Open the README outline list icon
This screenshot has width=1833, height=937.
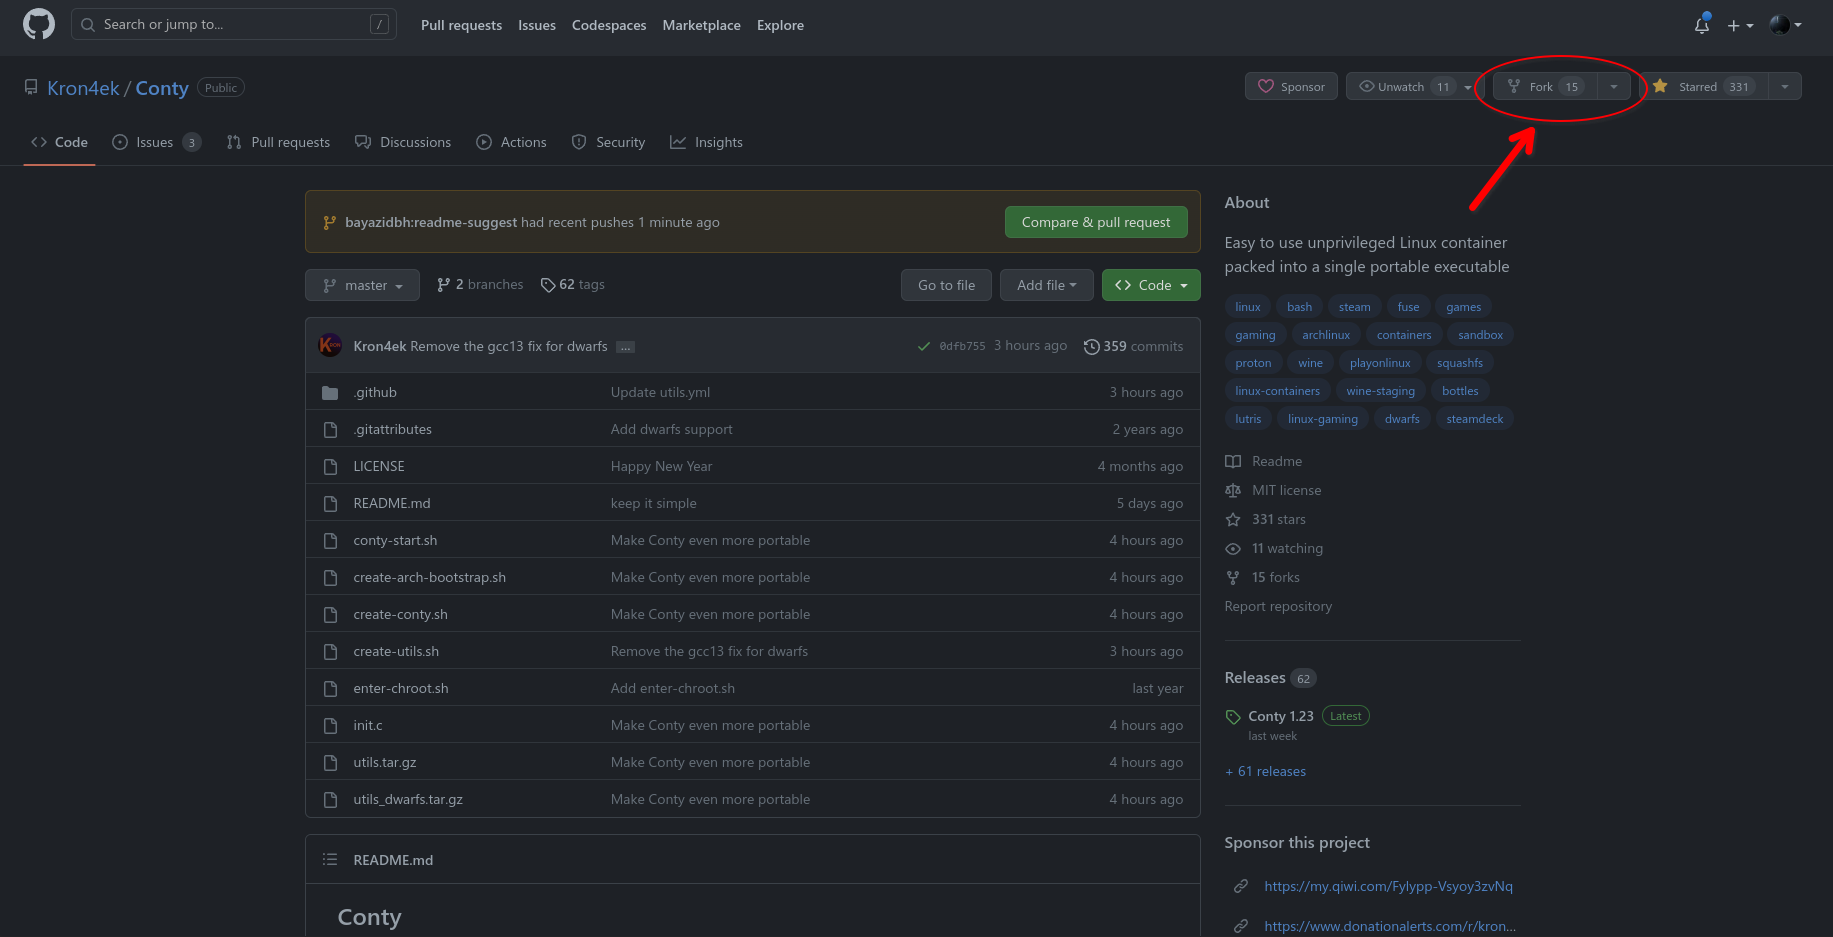(330, 859)
